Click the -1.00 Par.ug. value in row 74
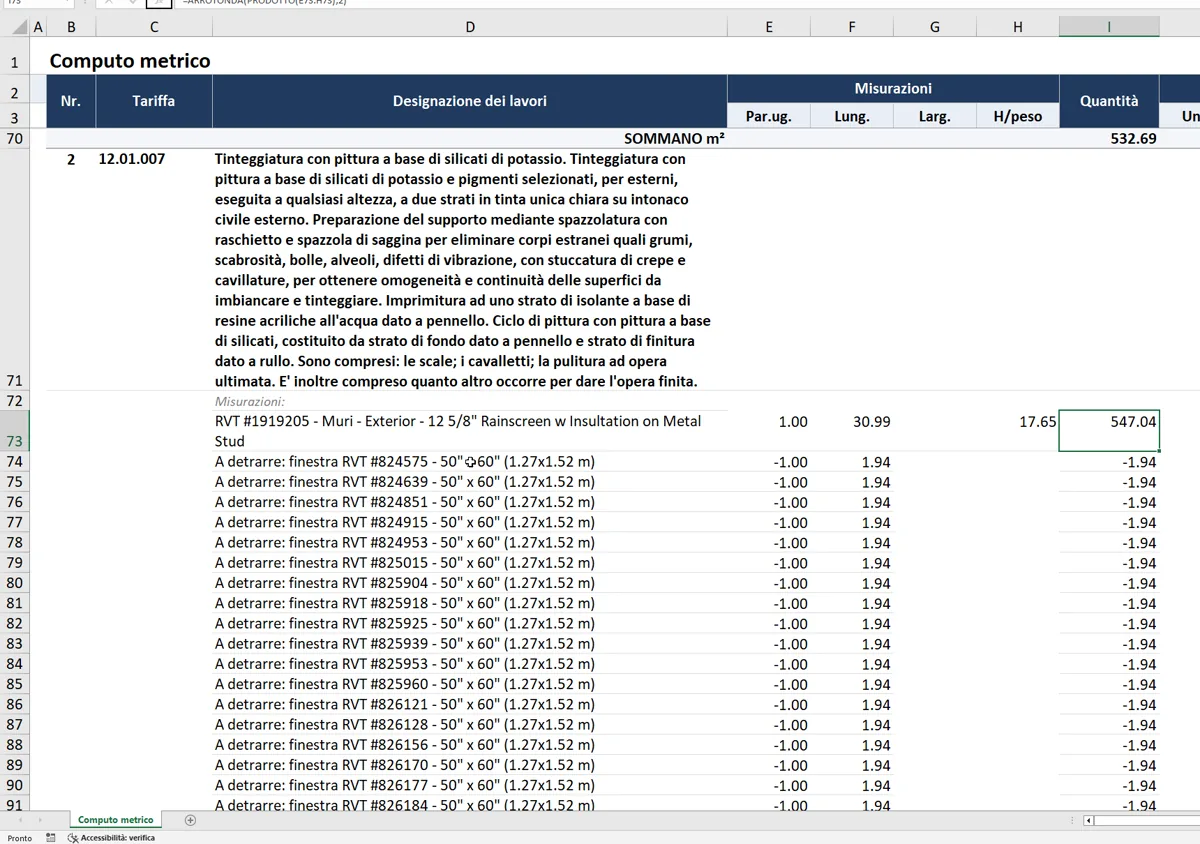The image size is (1200, 844). click(791, 462)
